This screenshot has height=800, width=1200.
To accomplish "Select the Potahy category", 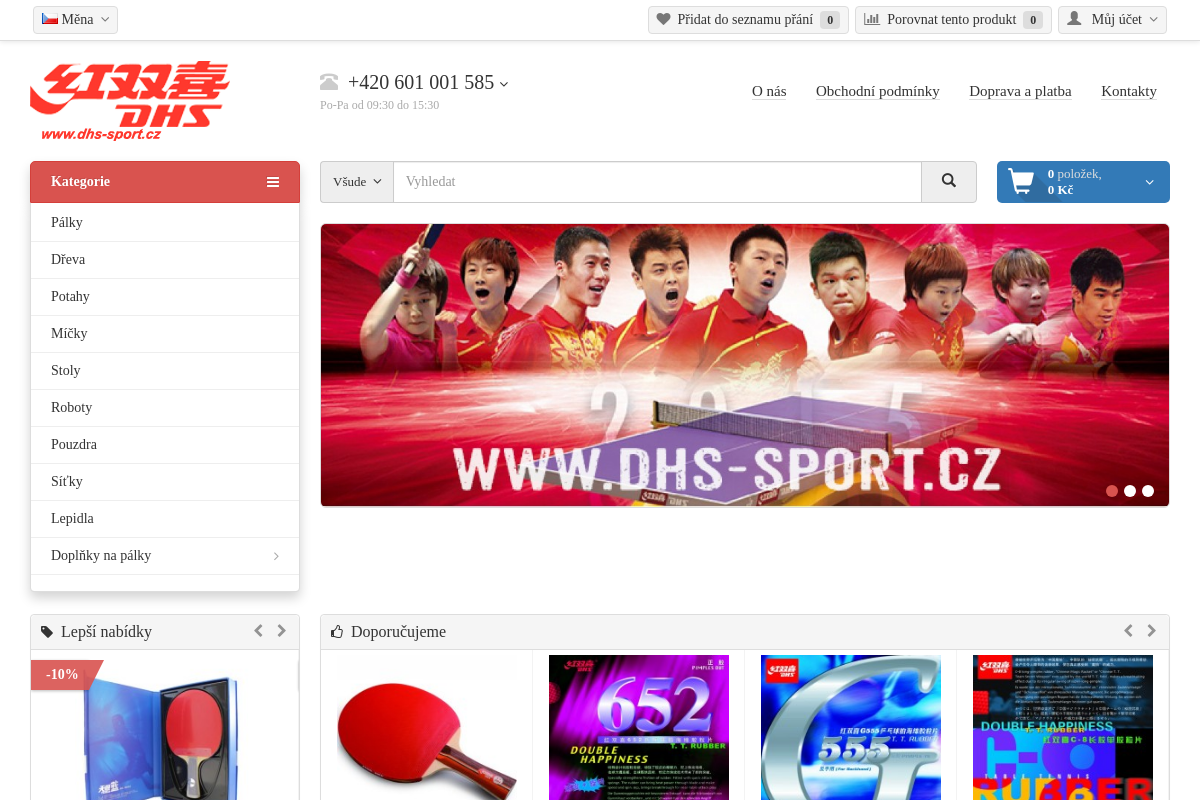I will point(165,297).
